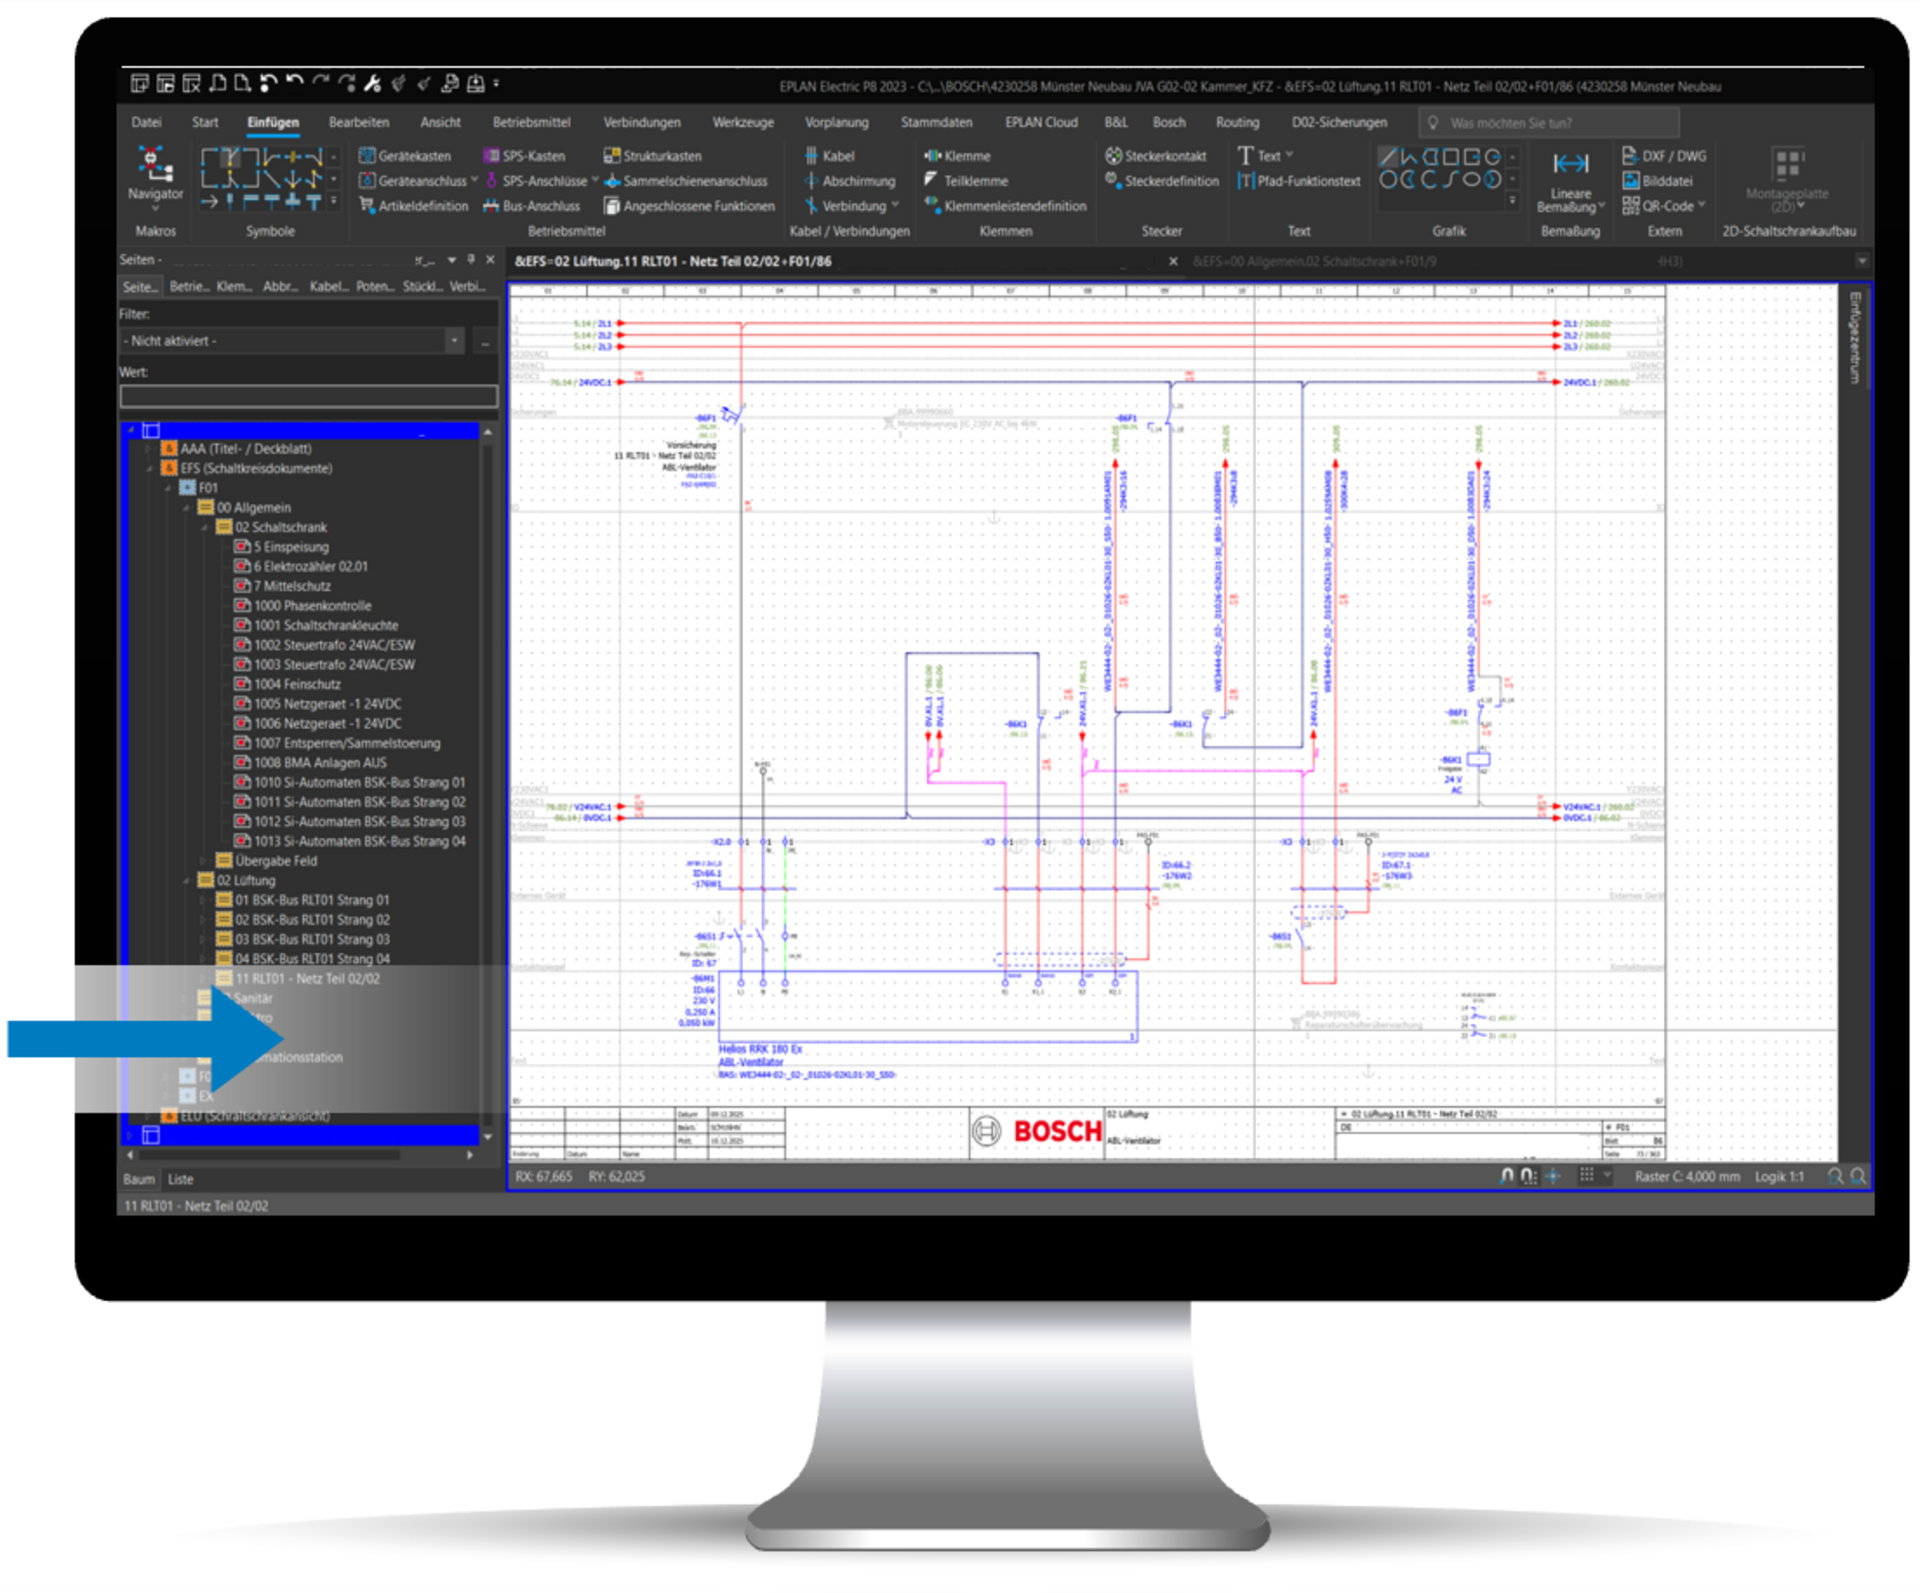Screen dimensions: 1920x1593
Task: Toggle object snap magnet in status bar
Action: tap(1507, 1176)
